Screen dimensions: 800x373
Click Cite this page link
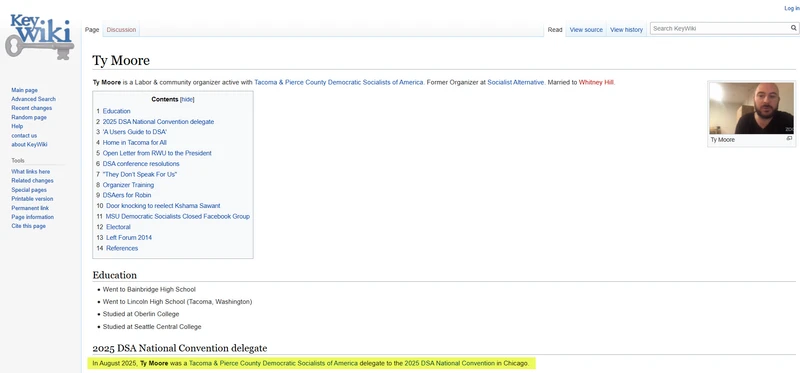[x=29, y=226]
